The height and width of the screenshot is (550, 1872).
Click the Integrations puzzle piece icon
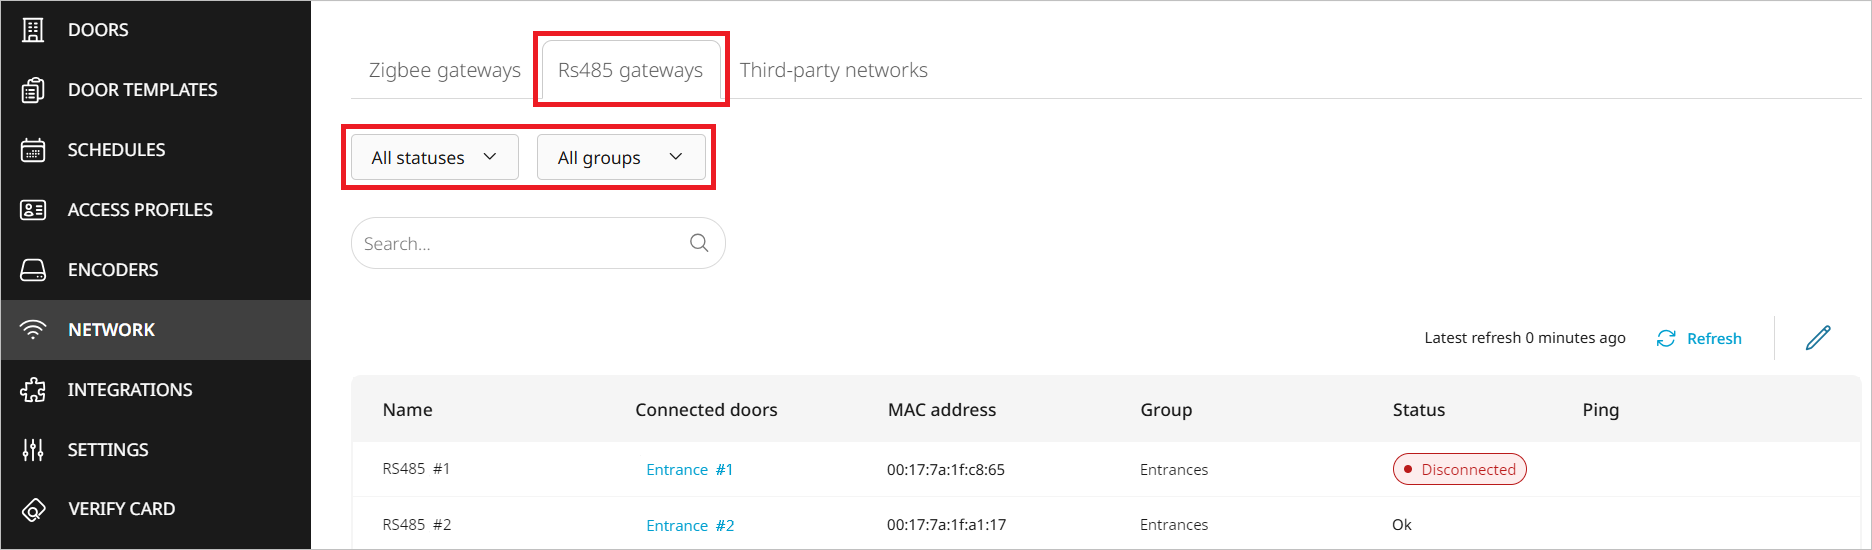tap(33, 390)
